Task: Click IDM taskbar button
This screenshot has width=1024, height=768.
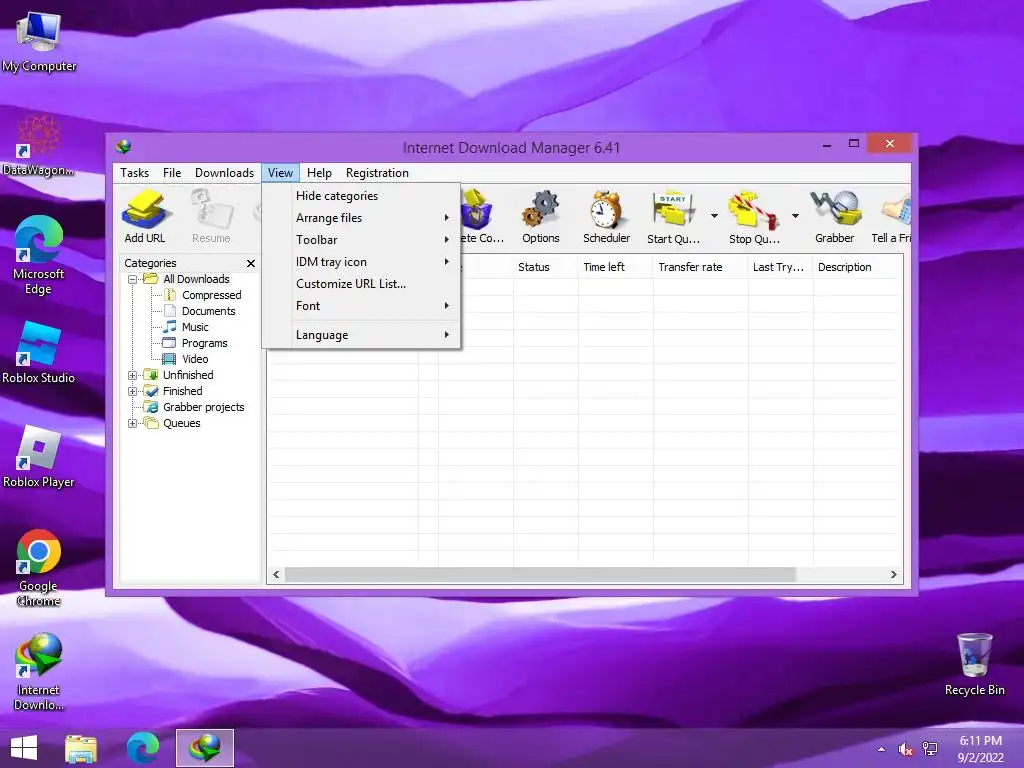Action: tap(204, 748)
